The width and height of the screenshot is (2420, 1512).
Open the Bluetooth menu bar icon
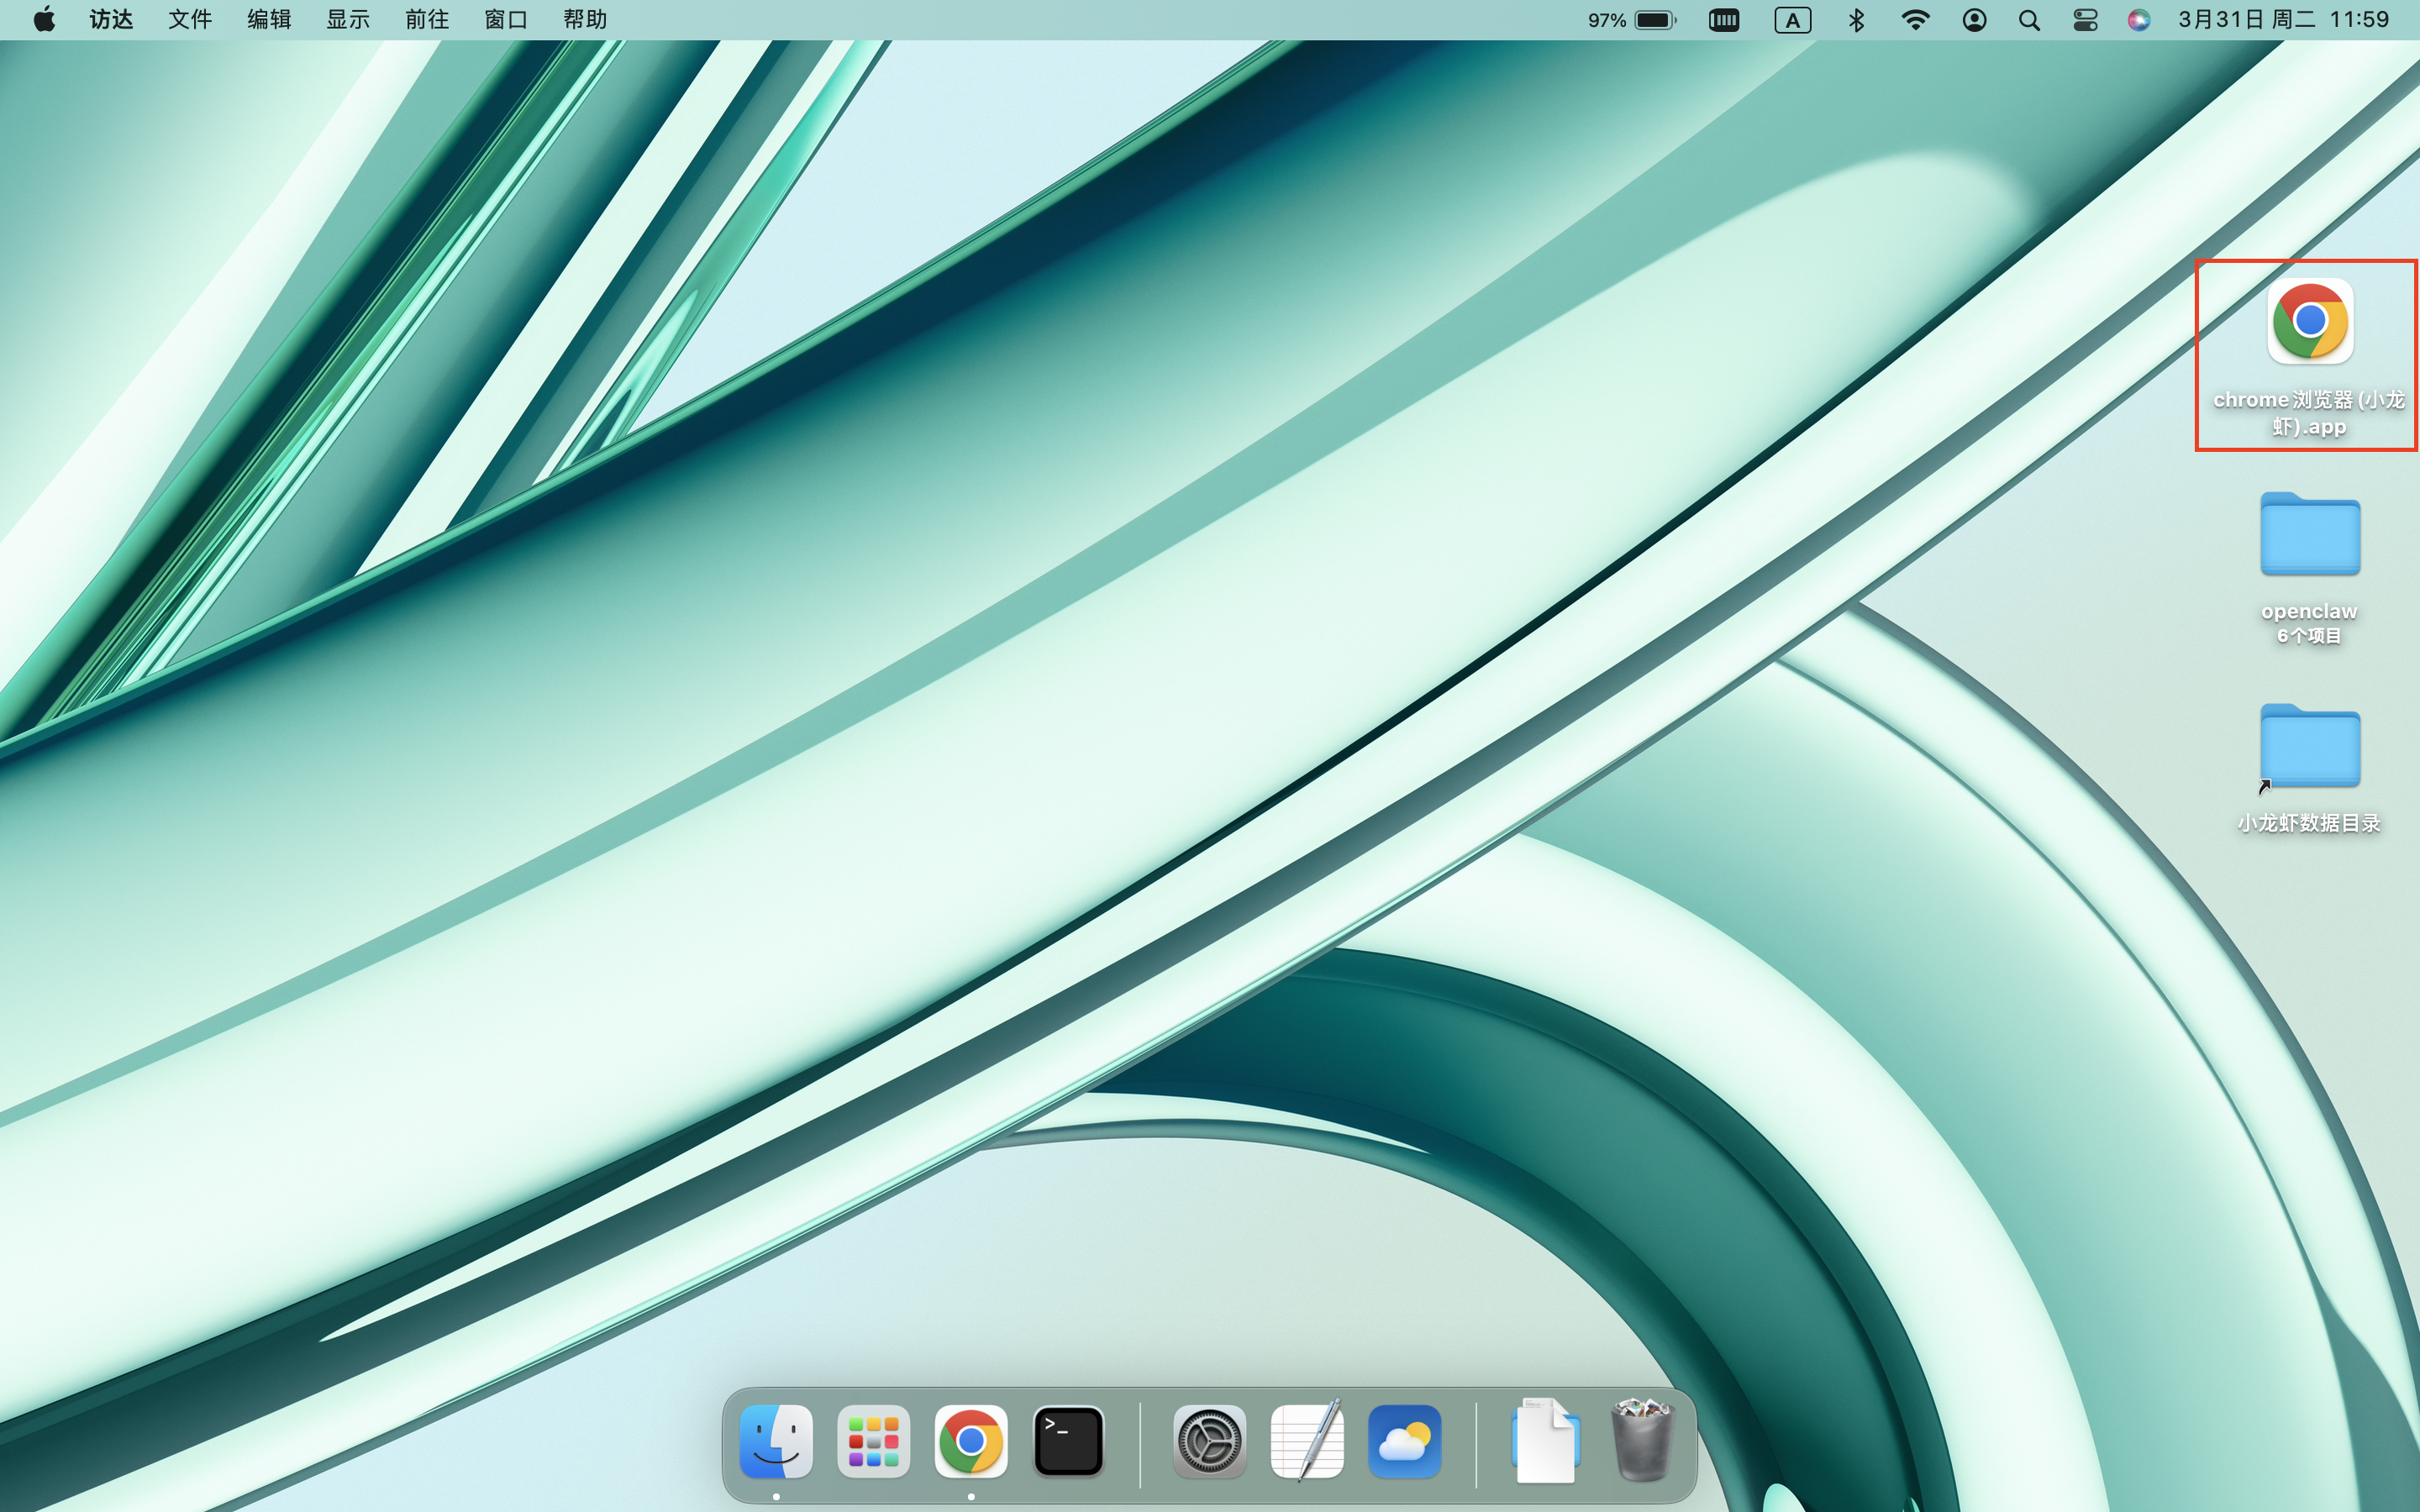tap(1856, 20)
